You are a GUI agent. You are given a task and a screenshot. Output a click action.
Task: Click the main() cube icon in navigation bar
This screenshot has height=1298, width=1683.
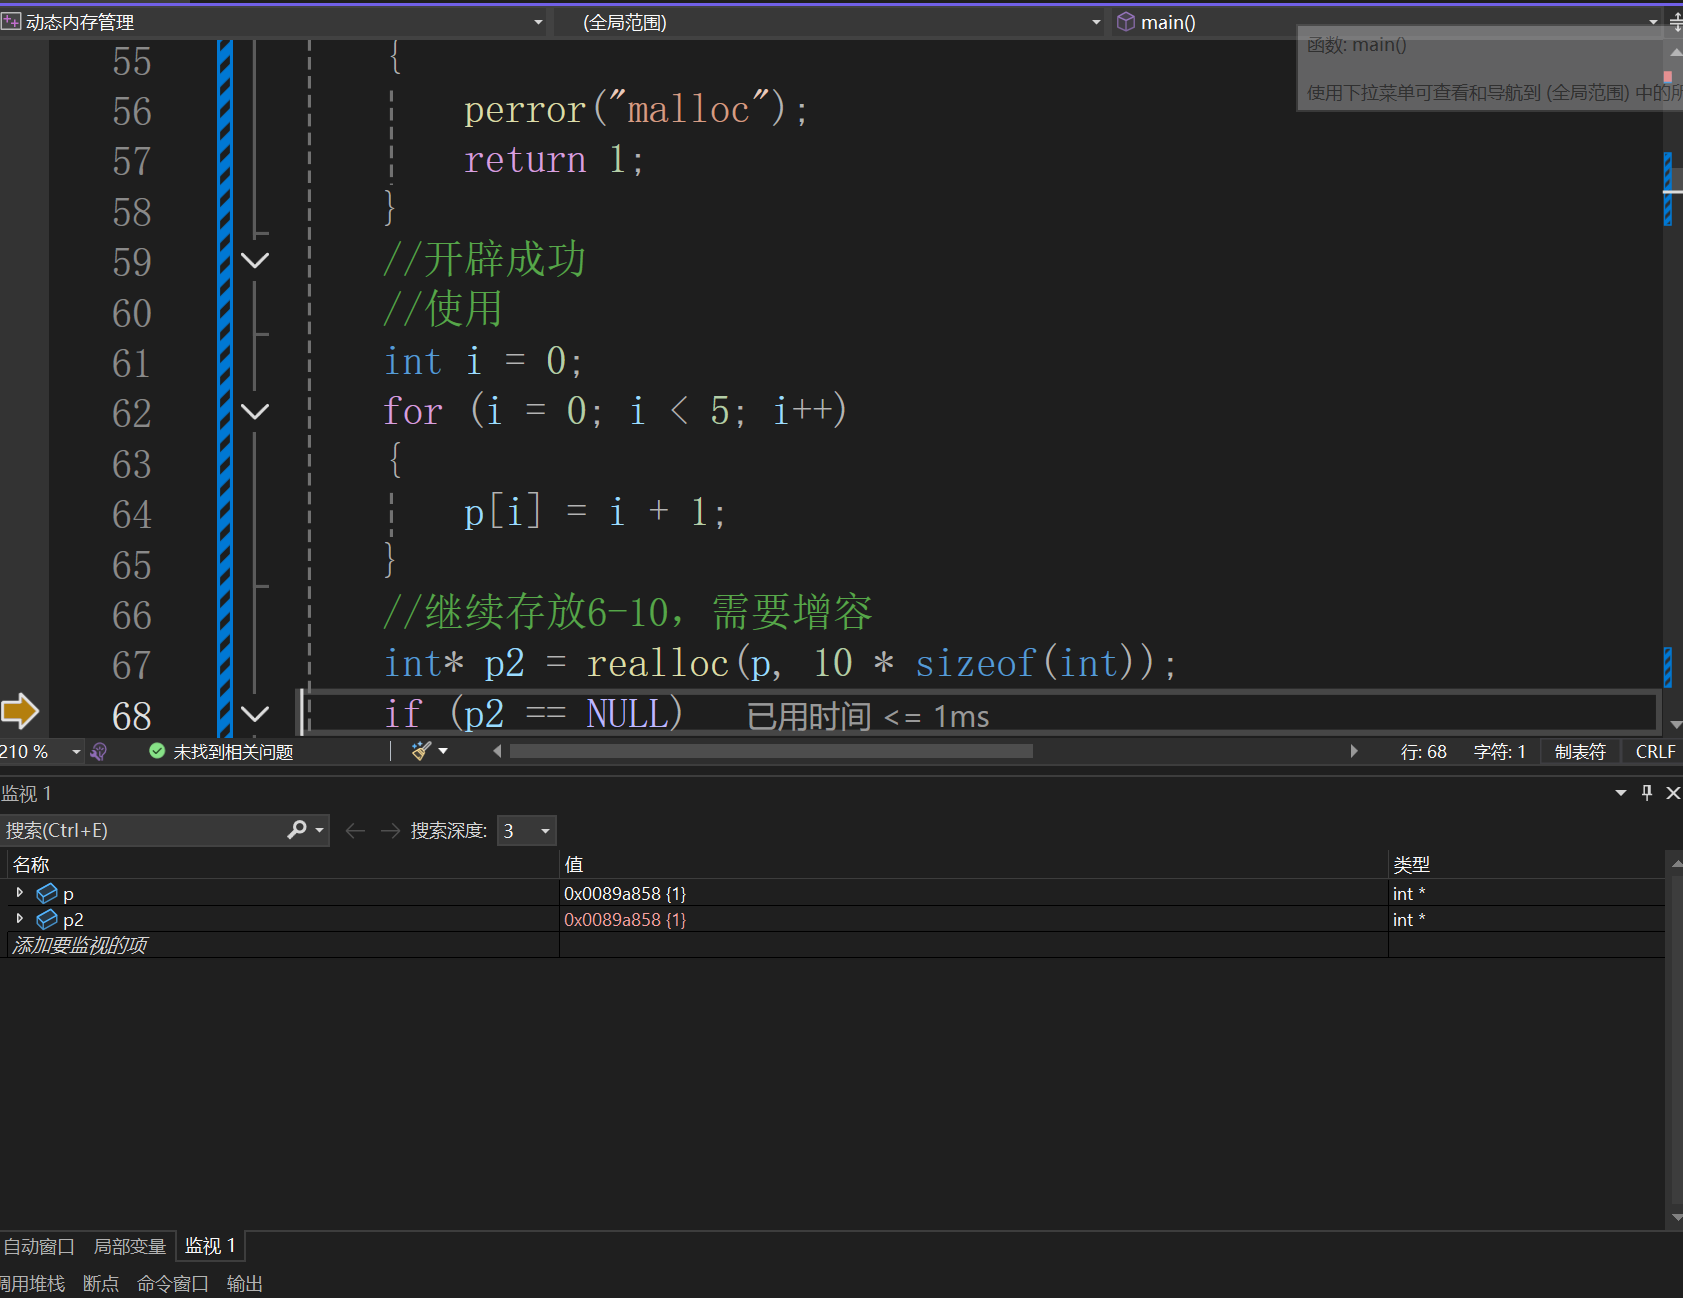(x=1125, y=21)
